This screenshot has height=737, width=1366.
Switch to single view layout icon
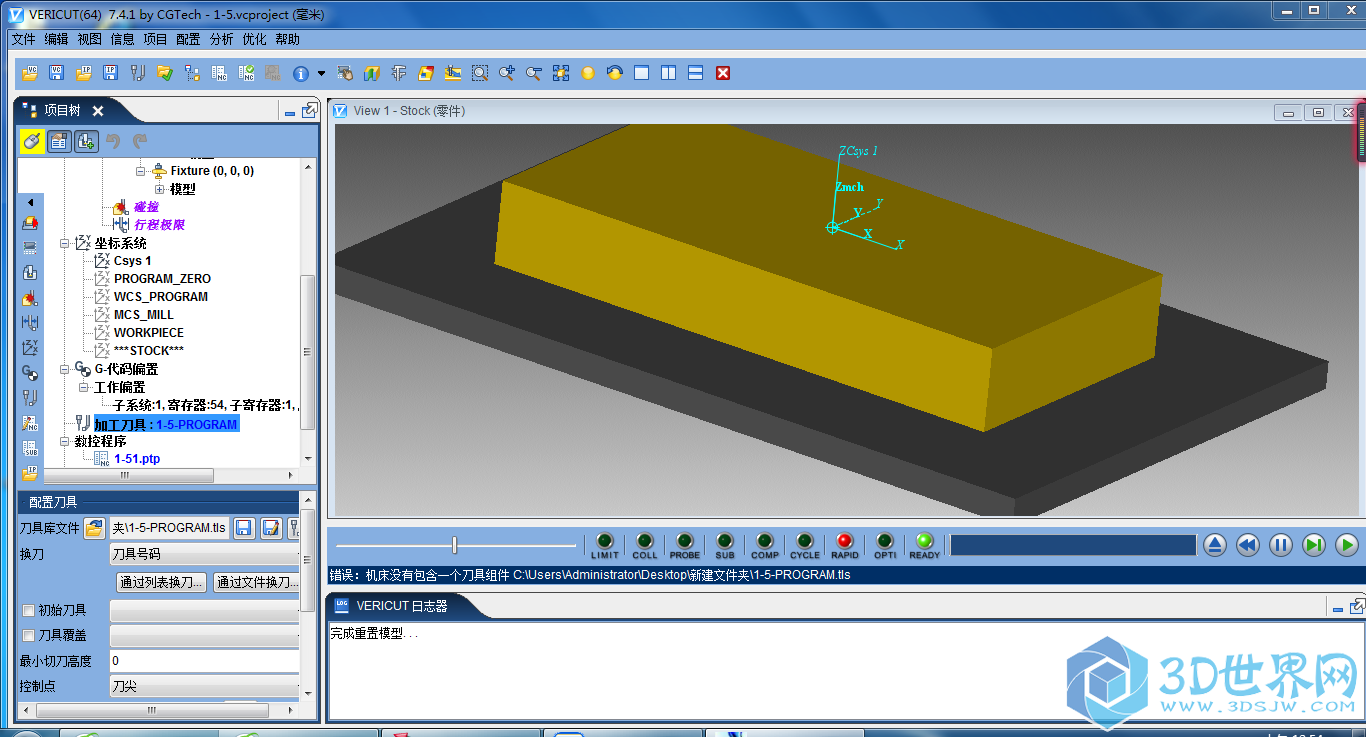coord(642,73)
